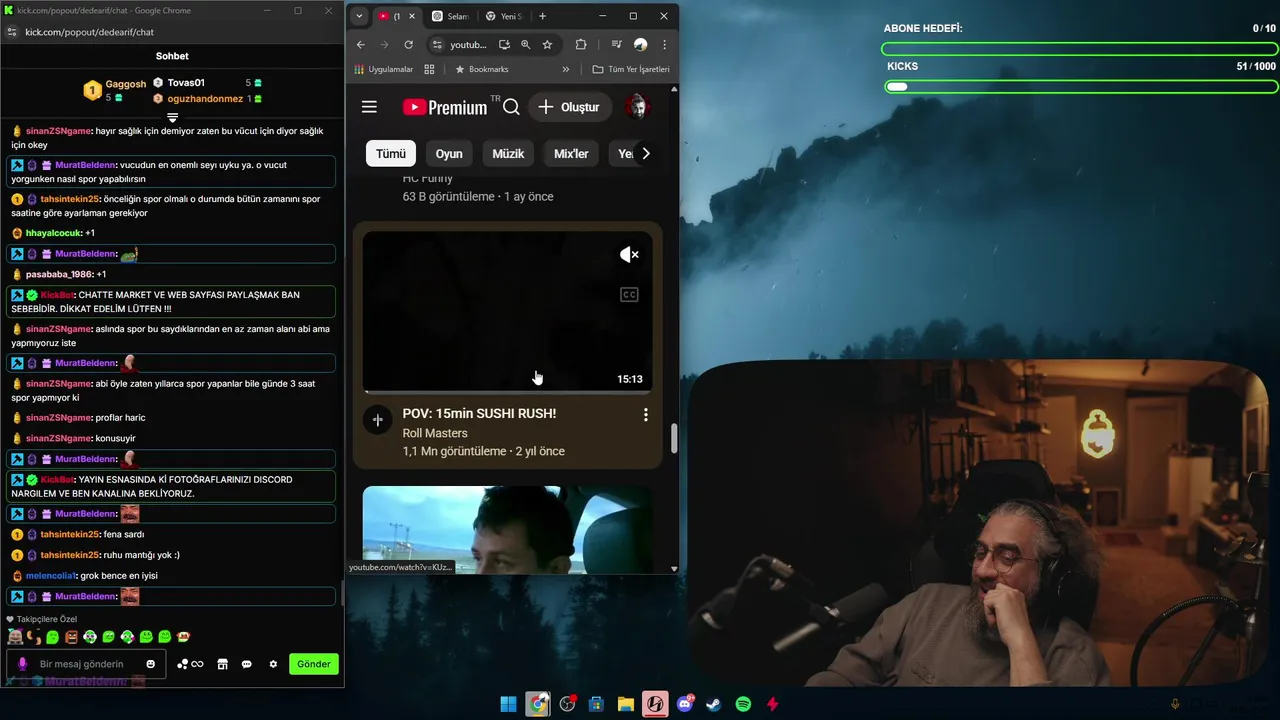The width and height of the screenshot is (1280, 720).
Task: Toggle closed captions on the video preview
Action: point(629,294)
